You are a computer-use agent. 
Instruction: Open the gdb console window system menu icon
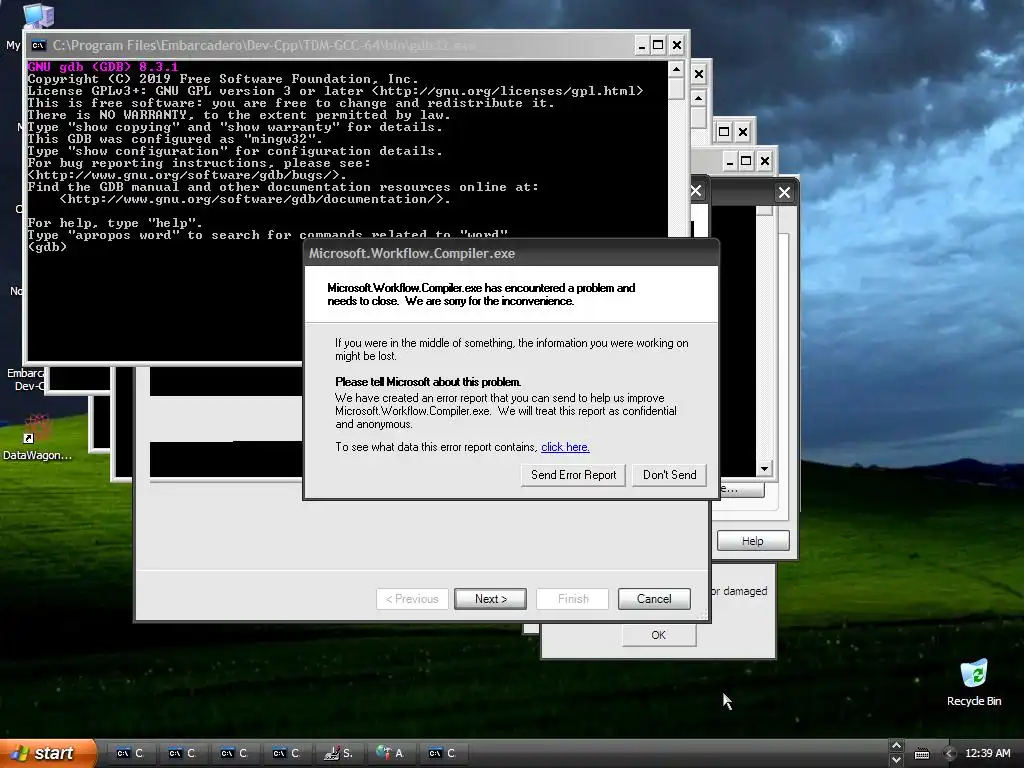tap(39, 45)
